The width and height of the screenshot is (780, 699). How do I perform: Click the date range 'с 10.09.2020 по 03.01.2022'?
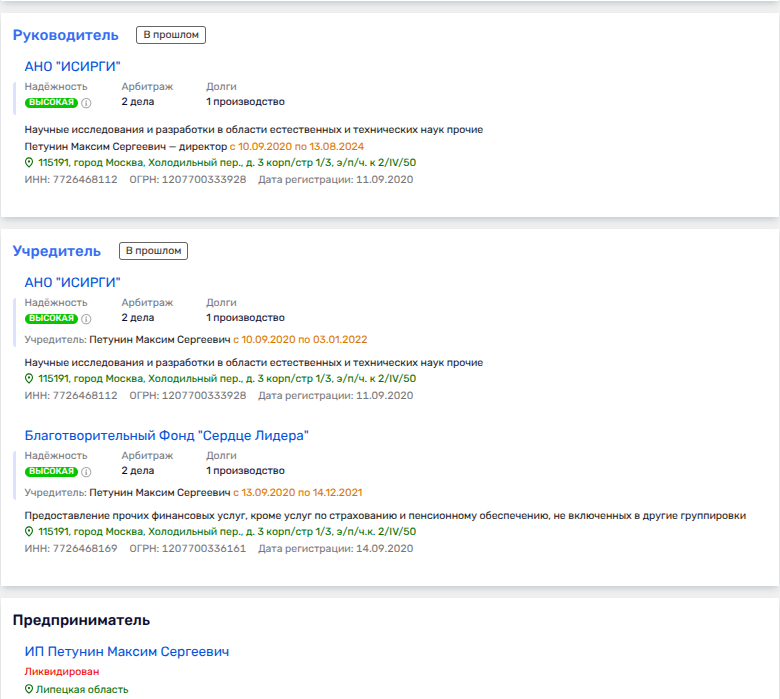pyautogui.click(x=300, y=340)
